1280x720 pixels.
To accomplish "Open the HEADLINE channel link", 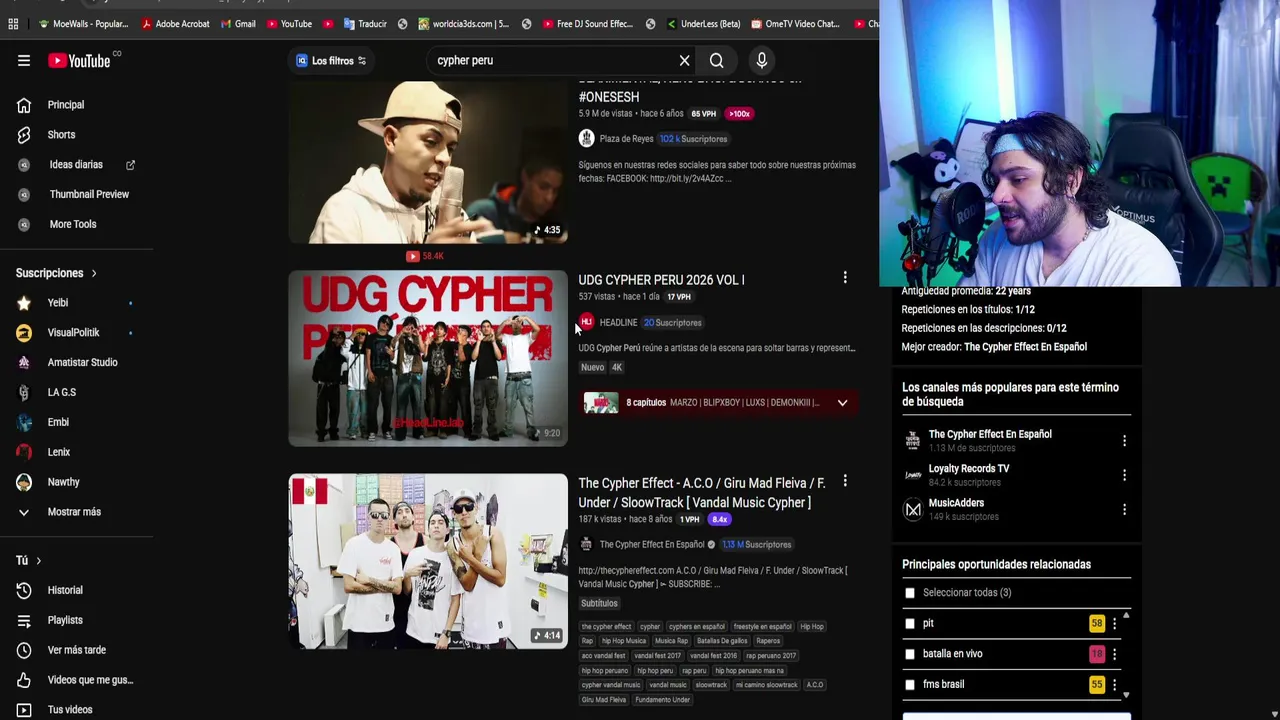I will coord(618,323).
